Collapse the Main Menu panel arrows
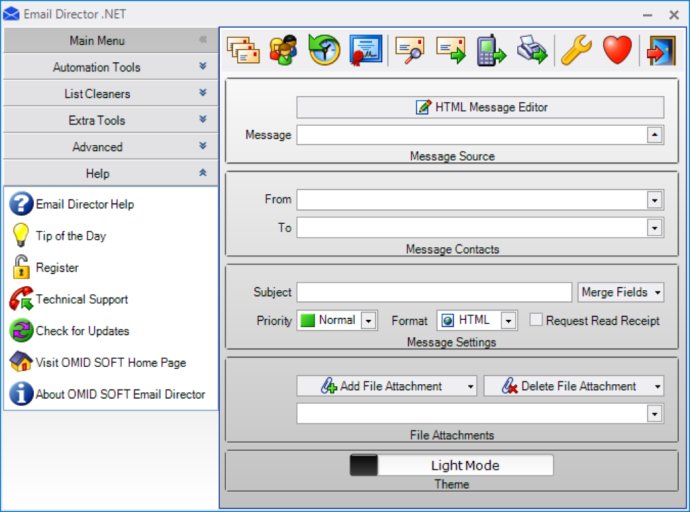The height and width of the screenshot is (512, 690). coord(203,40)
